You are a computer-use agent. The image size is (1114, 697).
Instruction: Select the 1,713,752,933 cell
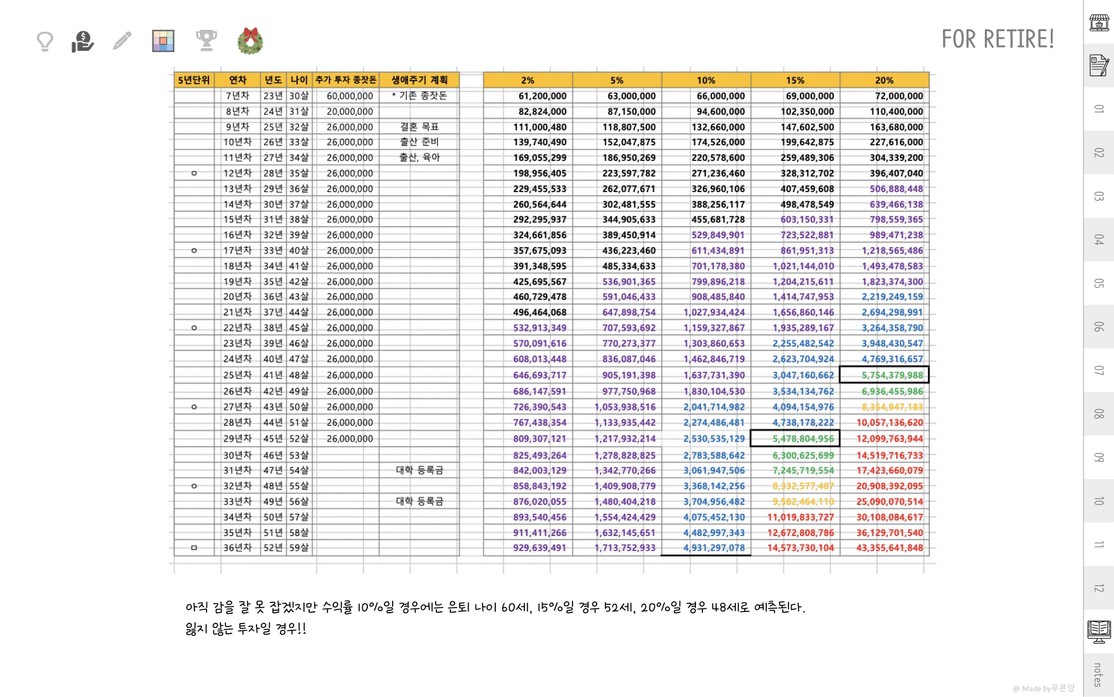pyautogui.click(x=617, y=548)
